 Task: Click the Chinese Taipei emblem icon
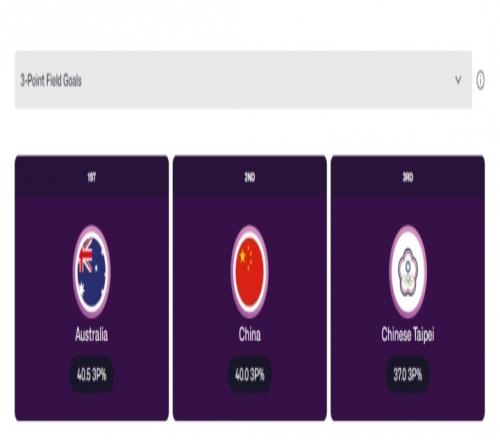[408, 272]
